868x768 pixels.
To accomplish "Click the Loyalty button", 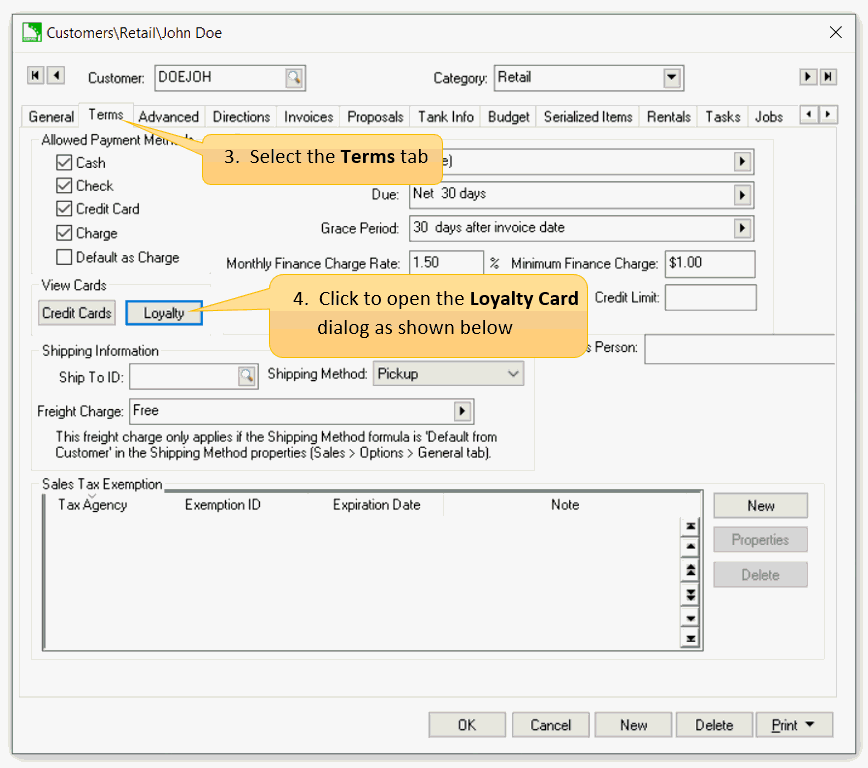I will click(x=164, y=313).
